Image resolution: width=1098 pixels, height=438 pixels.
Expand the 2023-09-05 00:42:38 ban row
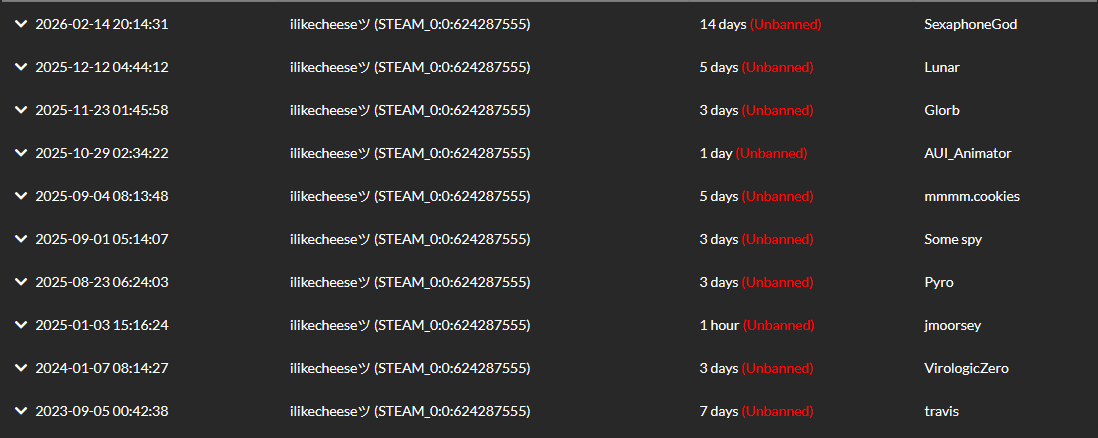click(21, 411)
